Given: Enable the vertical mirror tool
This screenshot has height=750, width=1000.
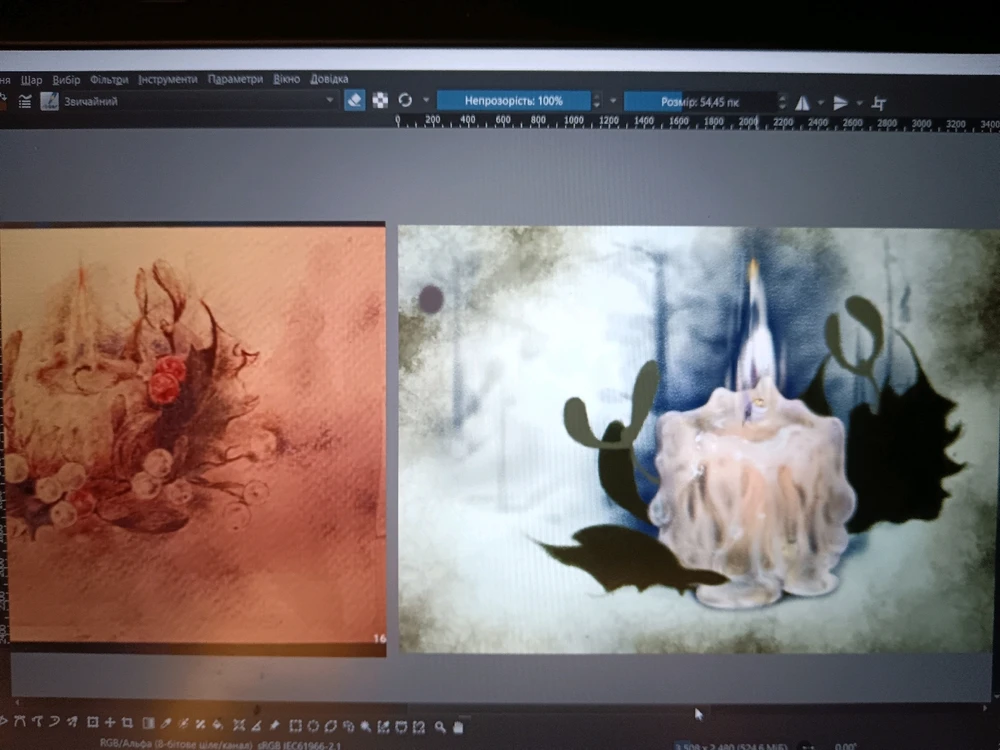Looking at the screenshot, I should coord(841,103).
